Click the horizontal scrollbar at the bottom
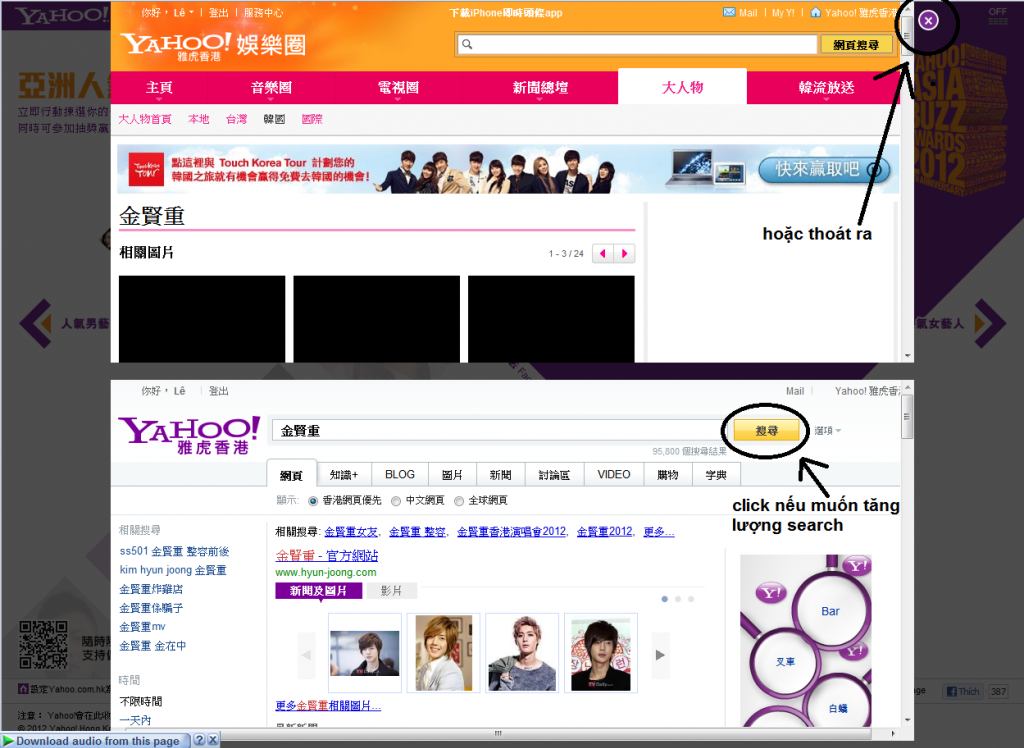This screenshot has height=748, width=1024. pos(498,733)
